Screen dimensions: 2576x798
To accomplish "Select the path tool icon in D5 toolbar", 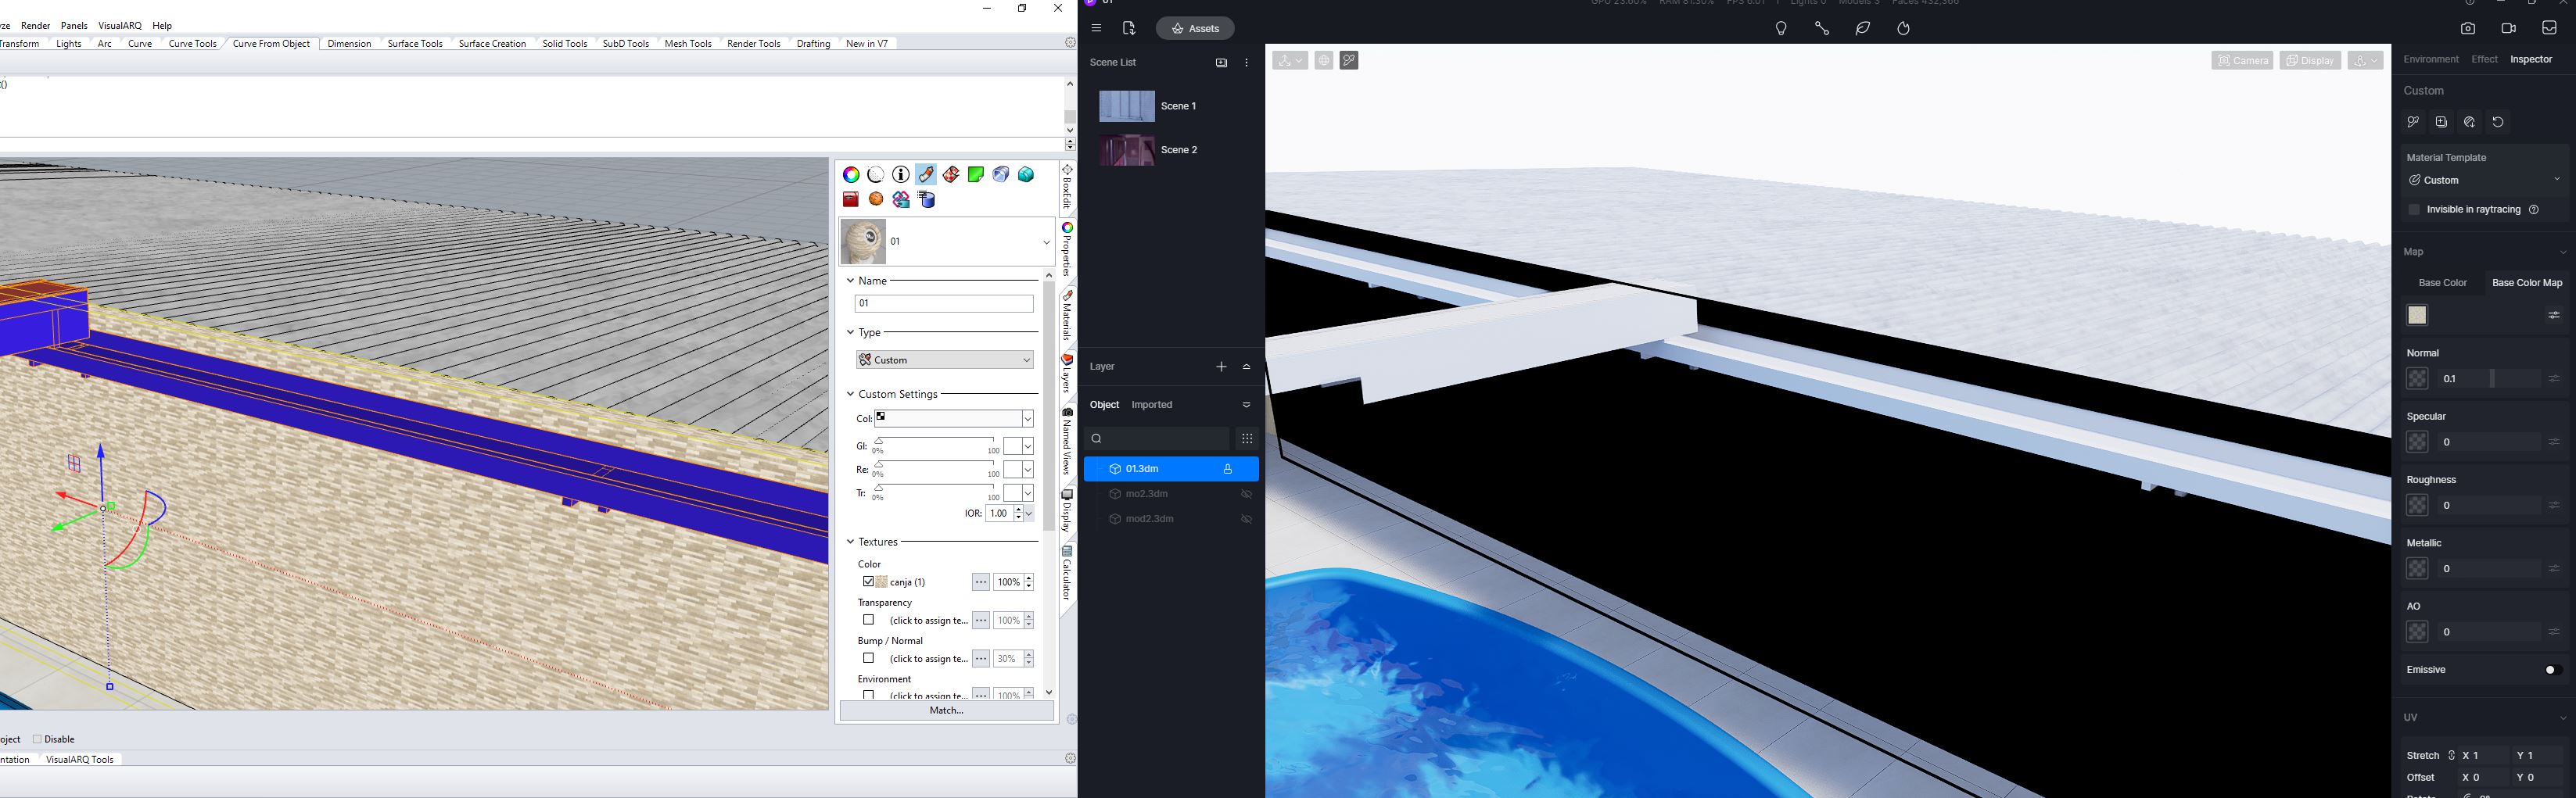I will [1822, 29].
